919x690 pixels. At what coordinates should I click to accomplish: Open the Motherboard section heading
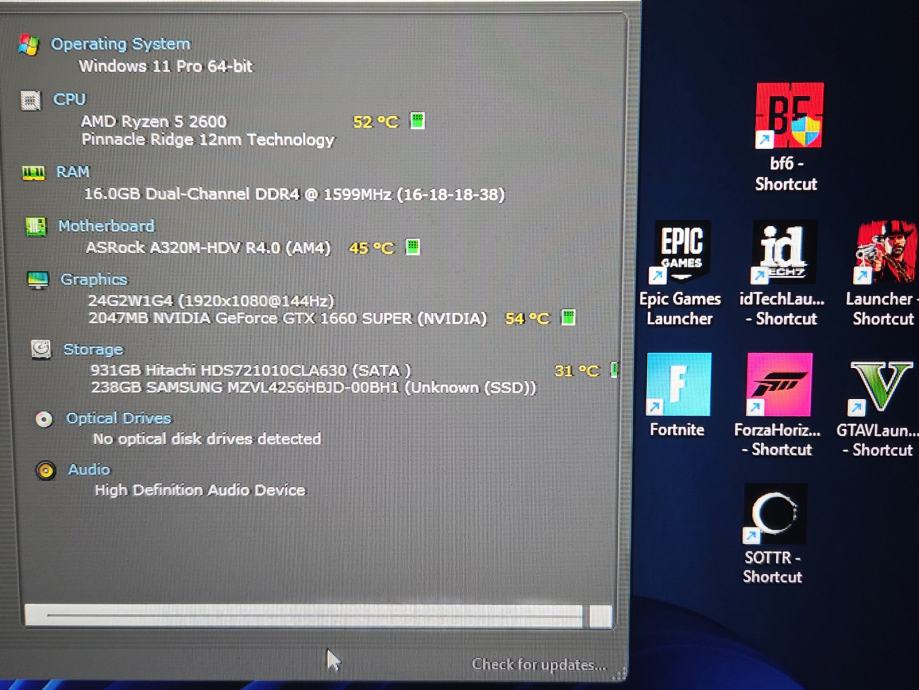tap(106, 226)
